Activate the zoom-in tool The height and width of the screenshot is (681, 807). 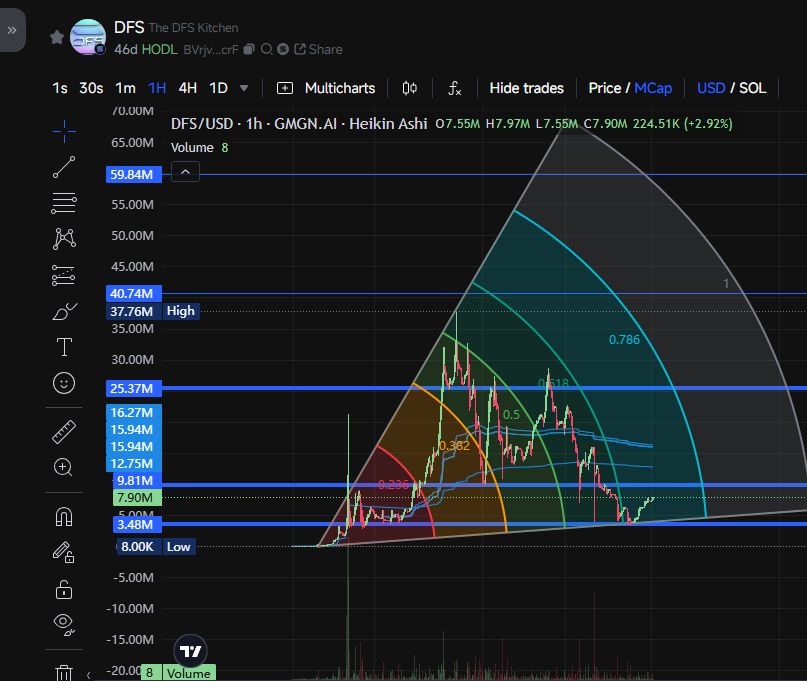tap(63, 467)
